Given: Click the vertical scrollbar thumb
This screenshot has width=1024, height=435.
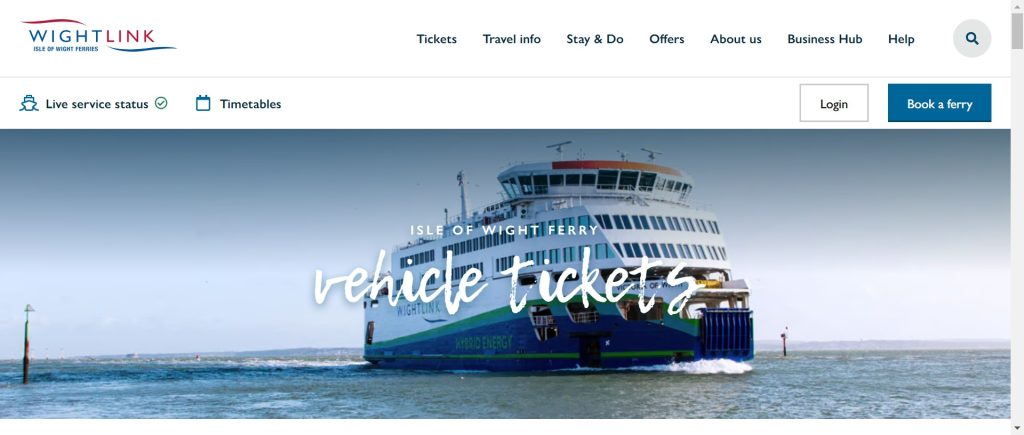Looking at the screenshot, I should (1017, 31).
